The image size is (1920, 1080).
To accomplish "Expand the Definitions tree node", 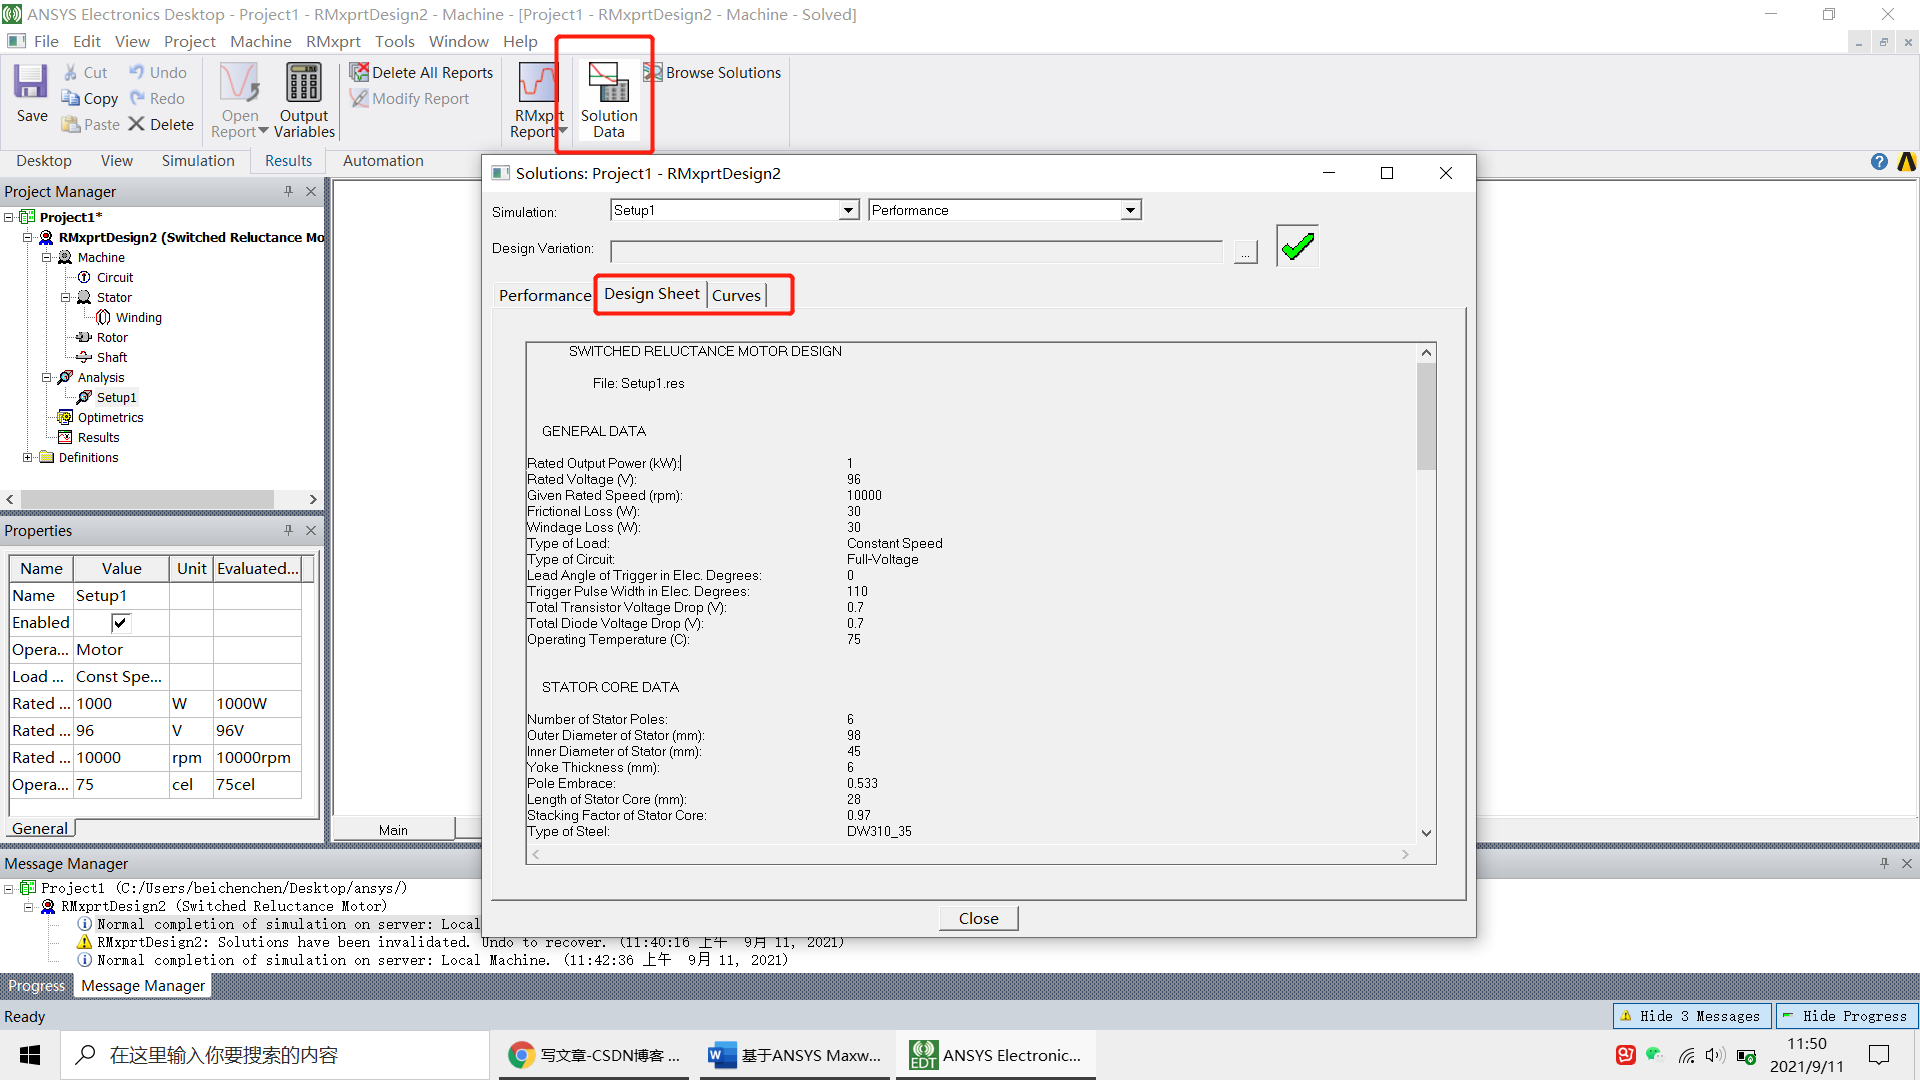I will 28,457.
